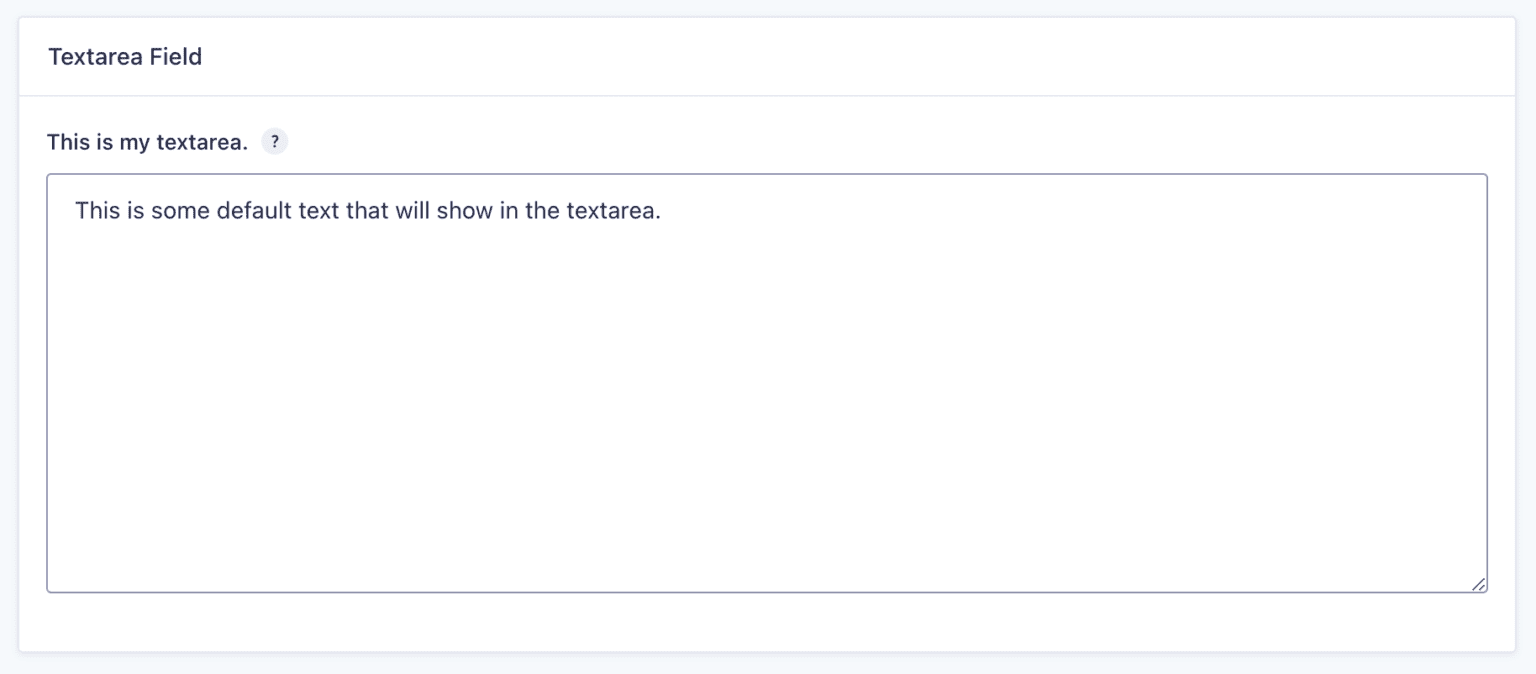Click the default text in the textarea
The image size is (1536, 674).
(x=365, y=210)
